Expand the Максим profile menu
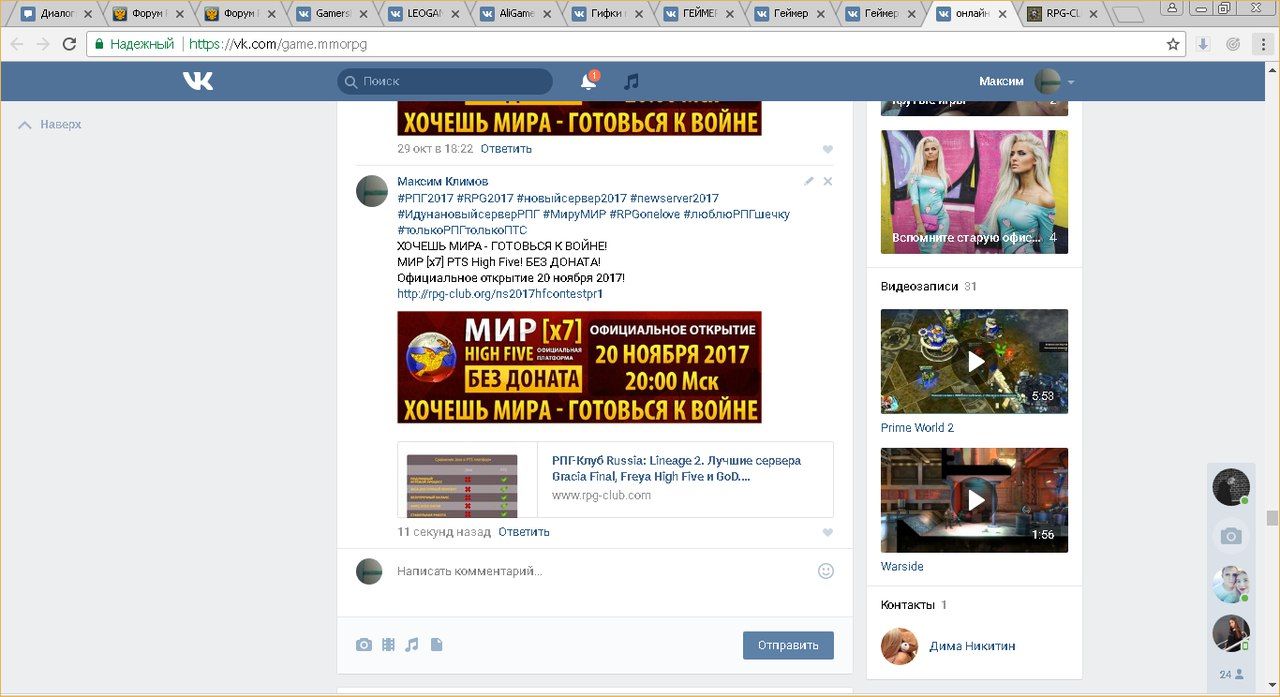The image size is (1280, 697). [x=1070, y=82]
